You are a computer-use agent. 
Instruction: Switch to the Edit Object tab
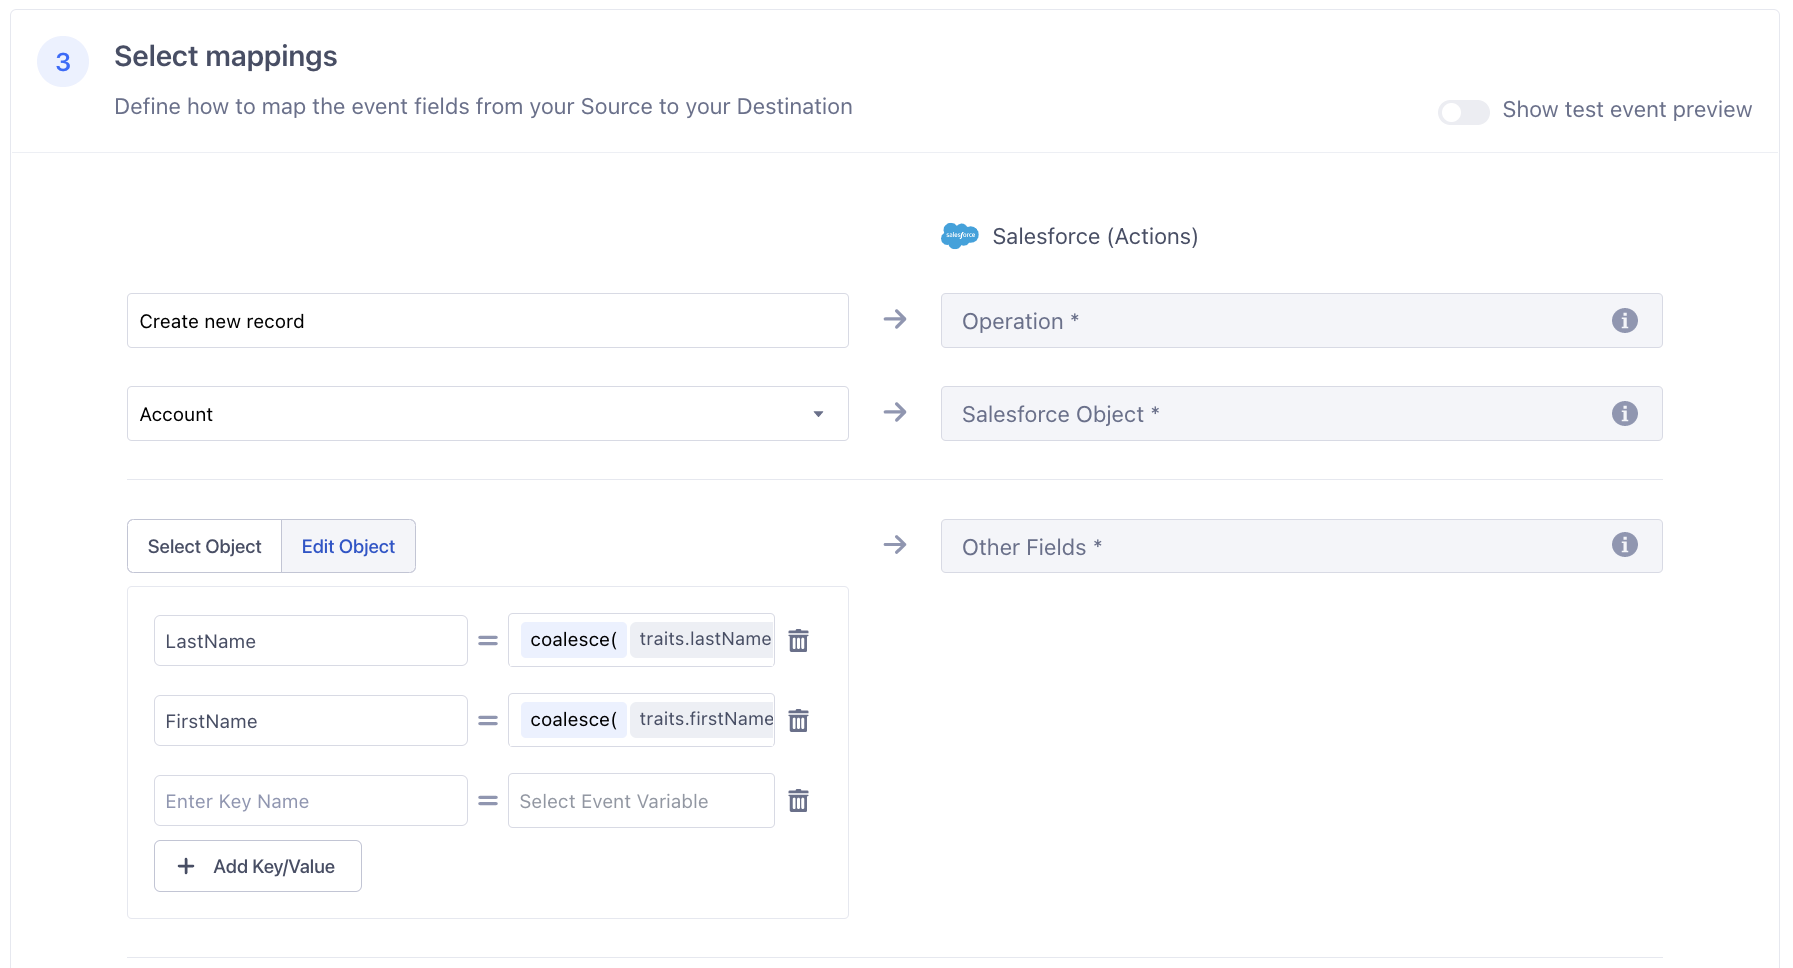[348, 546]
